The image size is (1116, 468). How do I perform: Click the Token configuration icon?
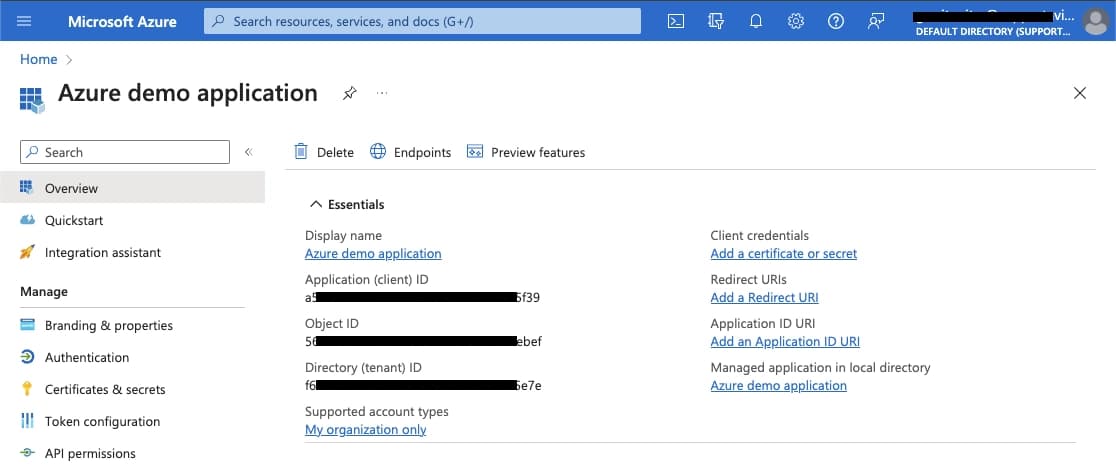coord(27,421)
